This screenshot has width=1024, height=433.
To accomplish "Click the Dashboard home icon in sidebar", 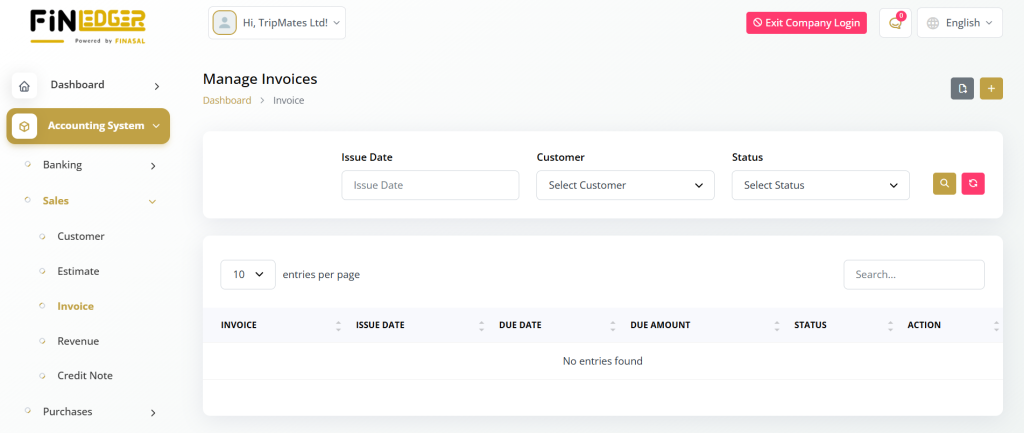I will coord(24,86).
